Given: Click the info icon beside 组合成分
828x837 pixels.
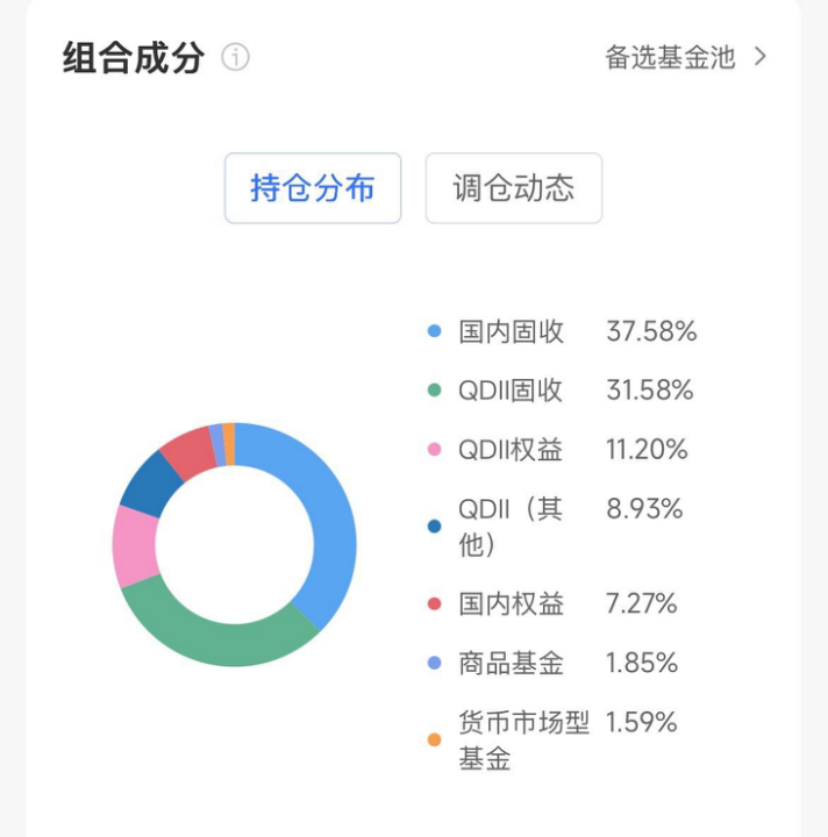Looking at the screenshot, I should click(x=236, y=58).
